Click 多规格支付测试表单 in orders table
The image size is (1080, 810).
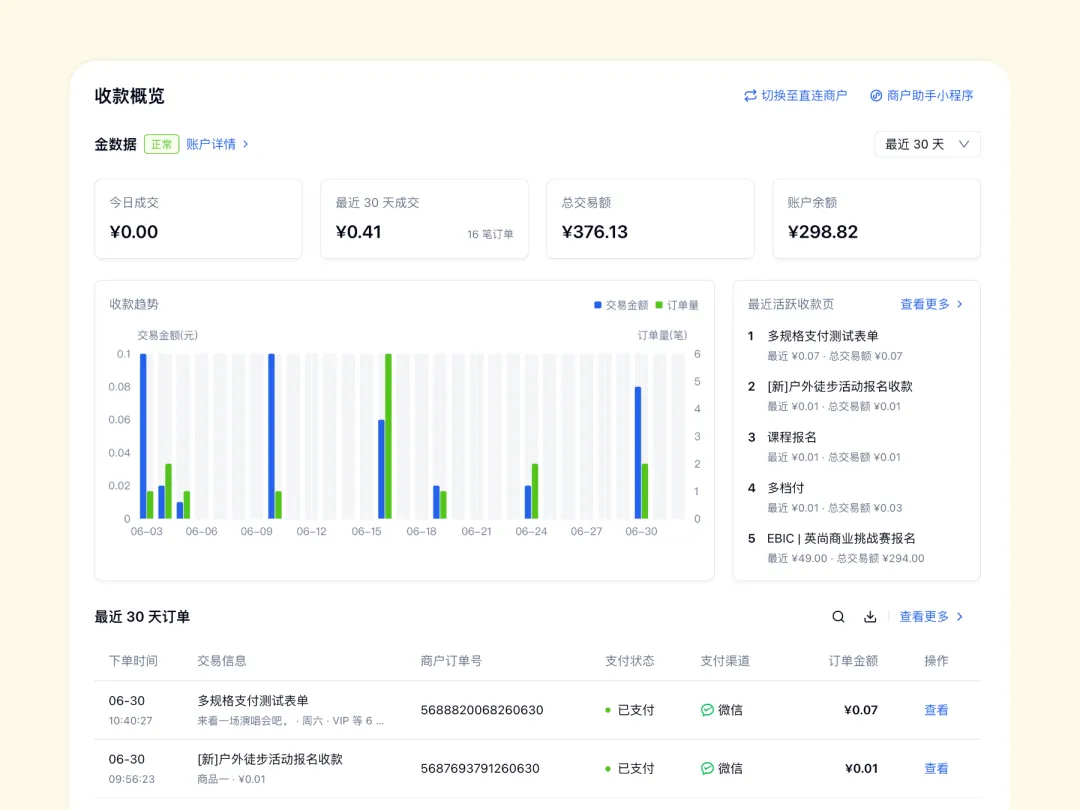click(253, 701)
